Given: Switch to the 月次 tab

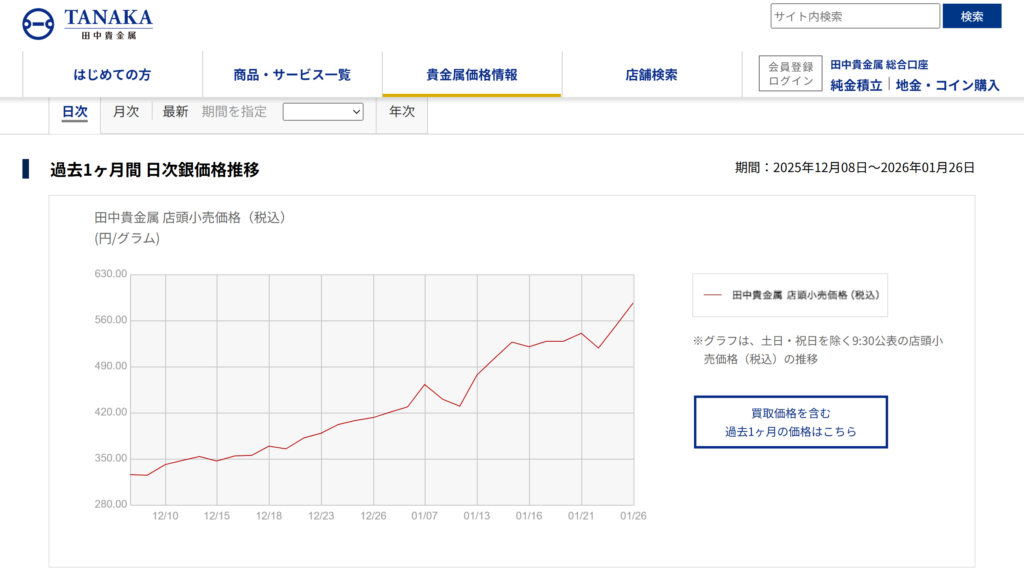Looking at the screenshot, I should 126,112.
